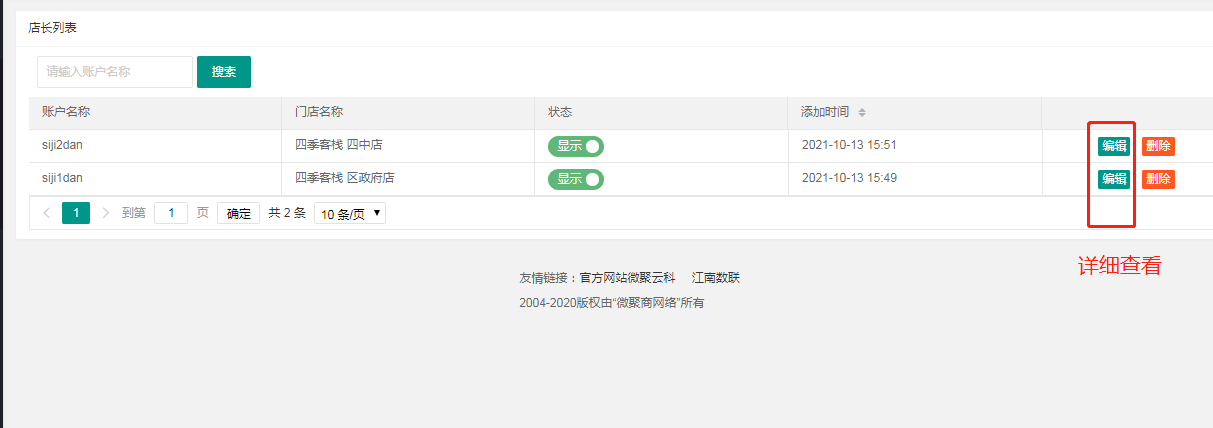Go to next page with right chevron
The width and height of the screenshot is (1213, 428).
(x=106, y=213)
